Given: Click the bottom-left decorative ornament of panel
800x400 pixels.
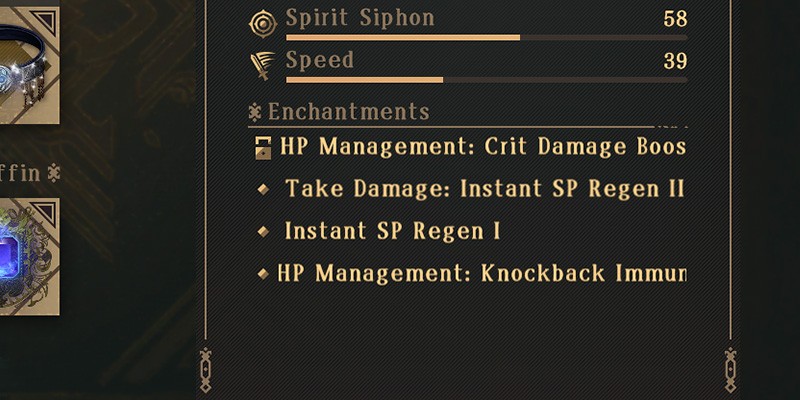Looking at the screenshot, I should point(206,370).
